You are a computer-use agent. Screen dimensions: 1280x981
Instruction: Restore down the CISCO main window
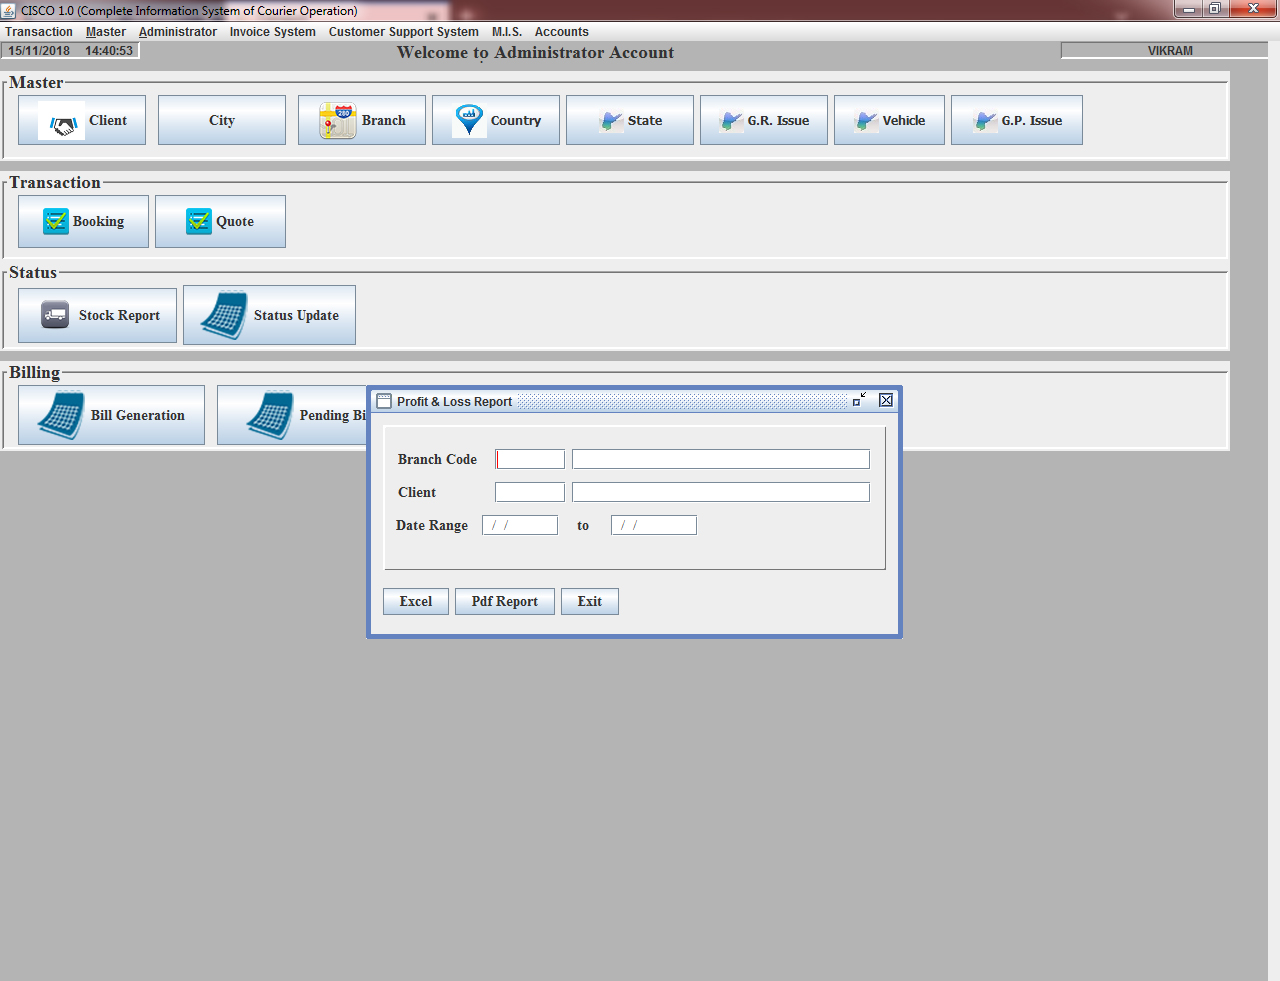[1215, 9]
